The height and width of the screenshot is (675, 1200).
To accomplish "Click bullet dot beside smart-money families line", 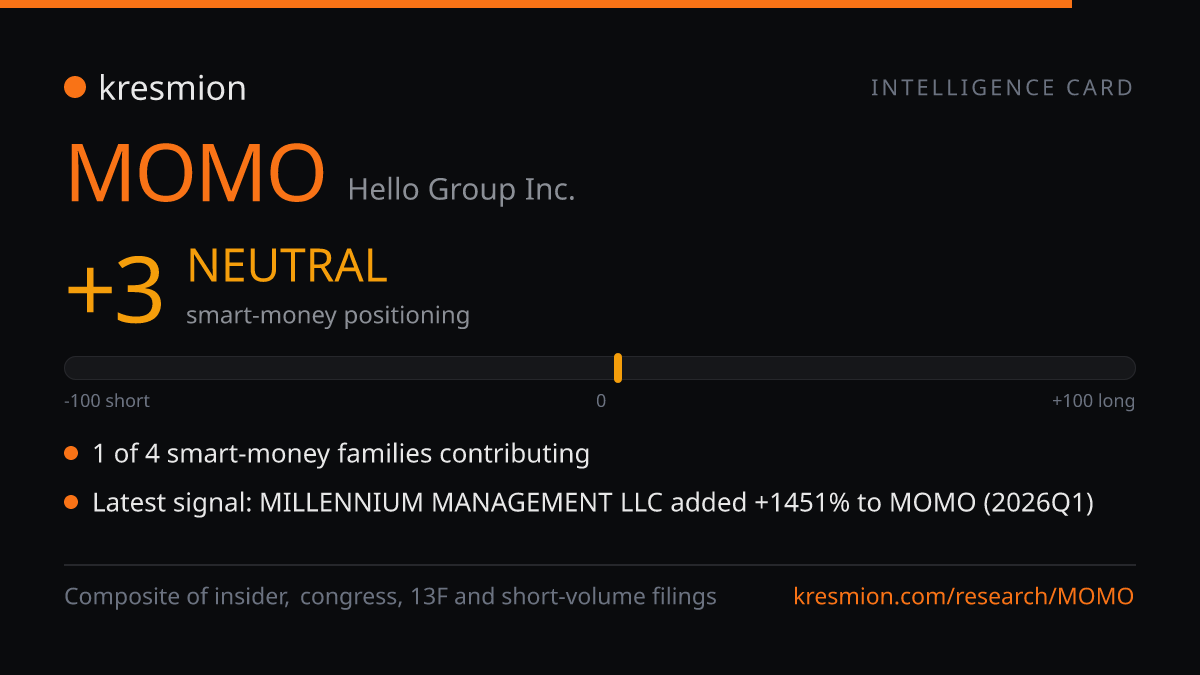I will click(71, 454).
